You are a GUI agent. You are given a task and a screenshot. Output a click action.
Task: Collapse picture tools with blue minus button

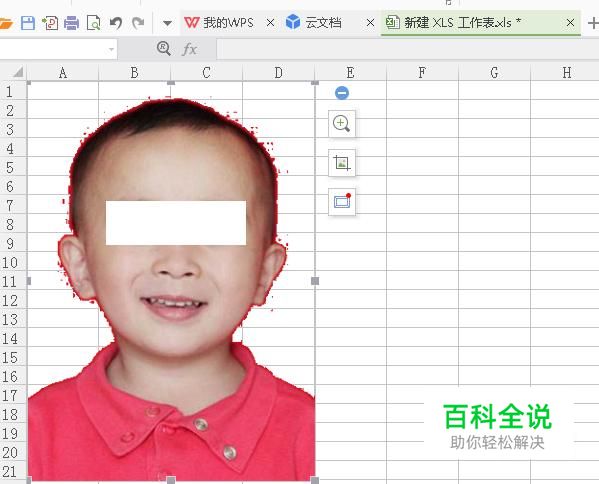point(342,93)
